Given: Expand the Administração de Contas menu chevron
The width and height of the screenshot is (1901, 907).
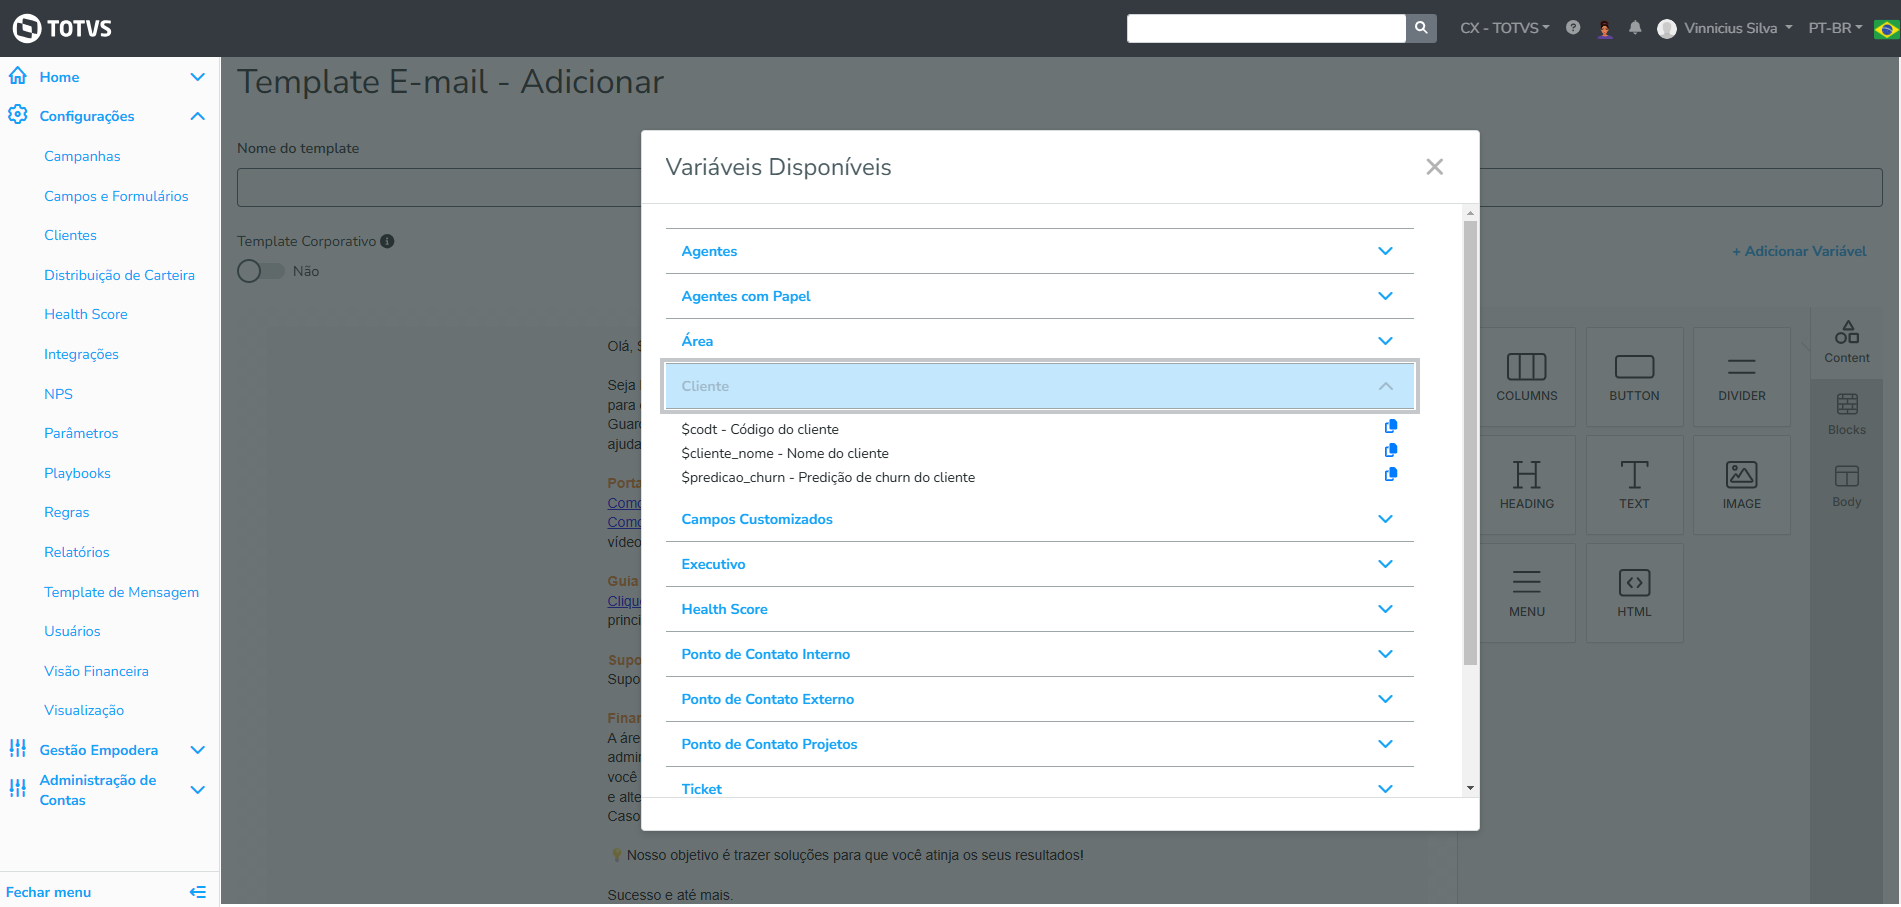Looking at the screenshot, I should coord(198,790).
